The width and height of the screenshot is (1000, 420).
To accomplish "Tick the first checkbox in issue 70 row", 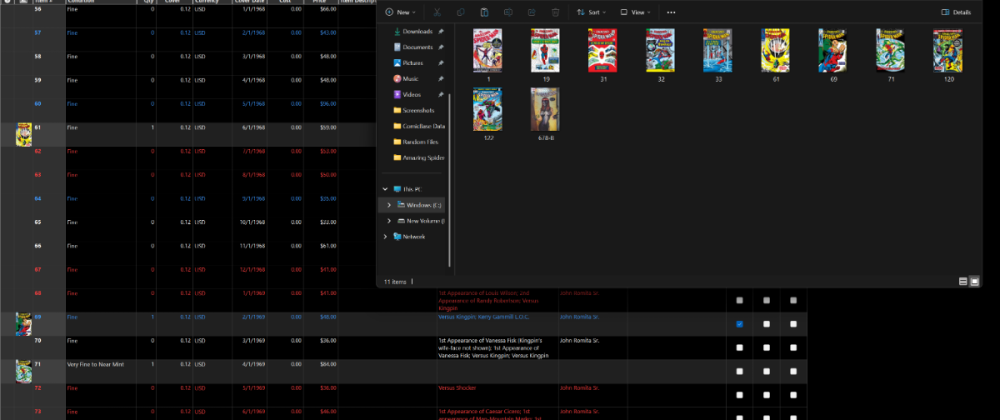I will tap(739, 347).
